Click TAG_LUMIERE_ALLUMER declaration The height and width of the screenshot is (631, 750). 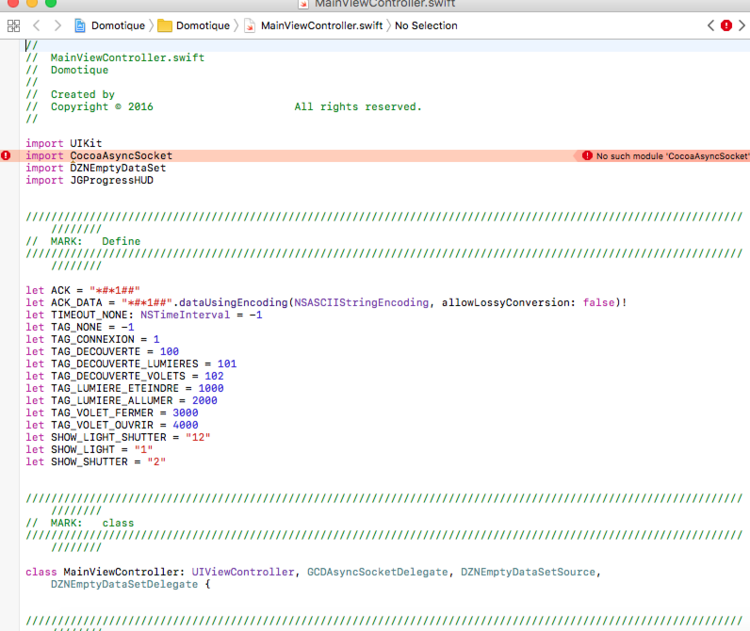tap(121, 400)
